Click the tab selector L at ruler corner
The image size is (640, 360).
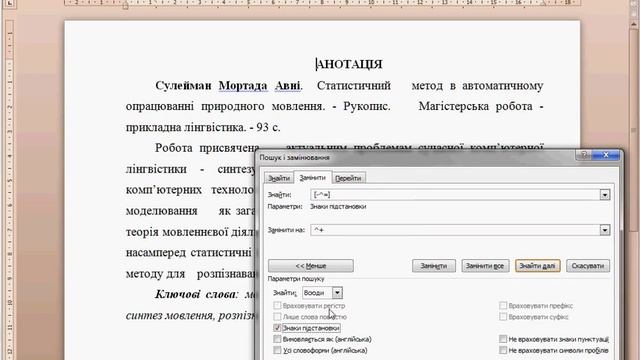coord(10,4)
